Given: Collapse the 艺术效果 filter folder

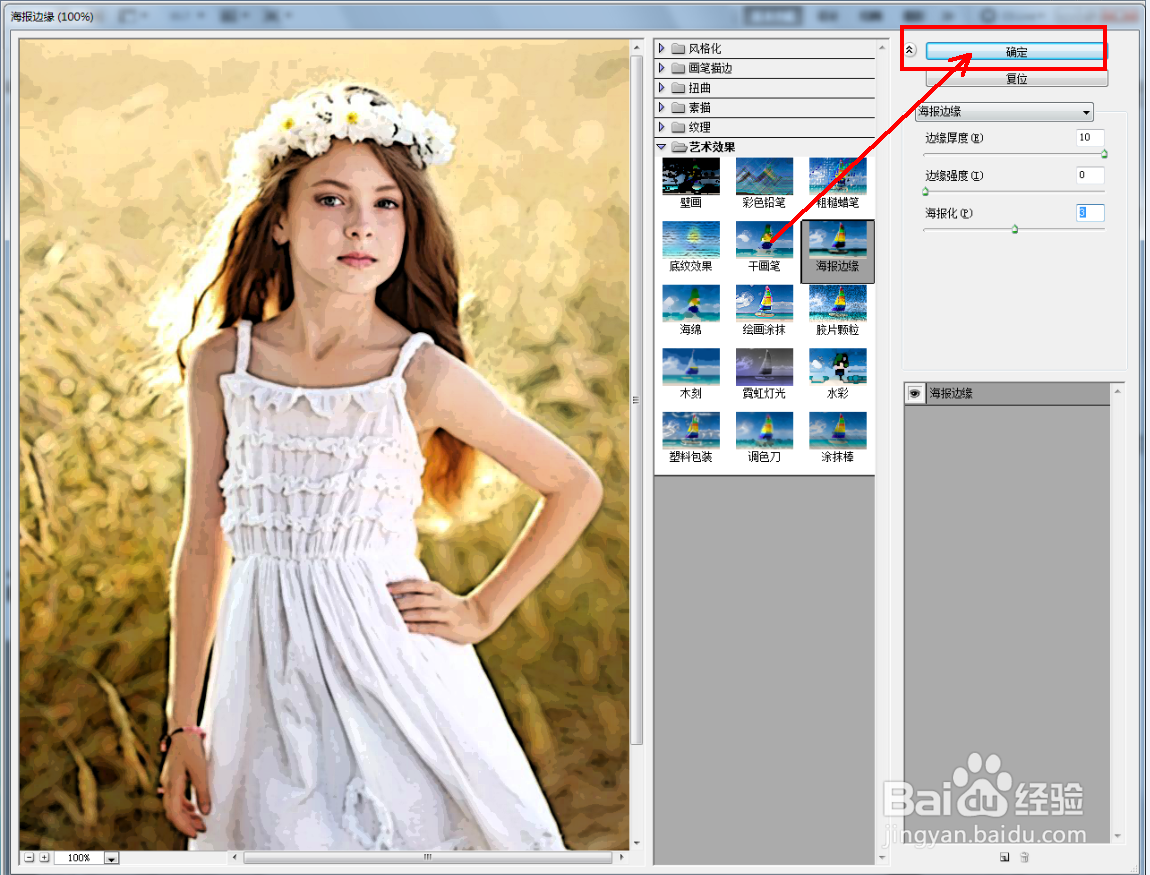Looking at the screenshot, I should (662, 147).
